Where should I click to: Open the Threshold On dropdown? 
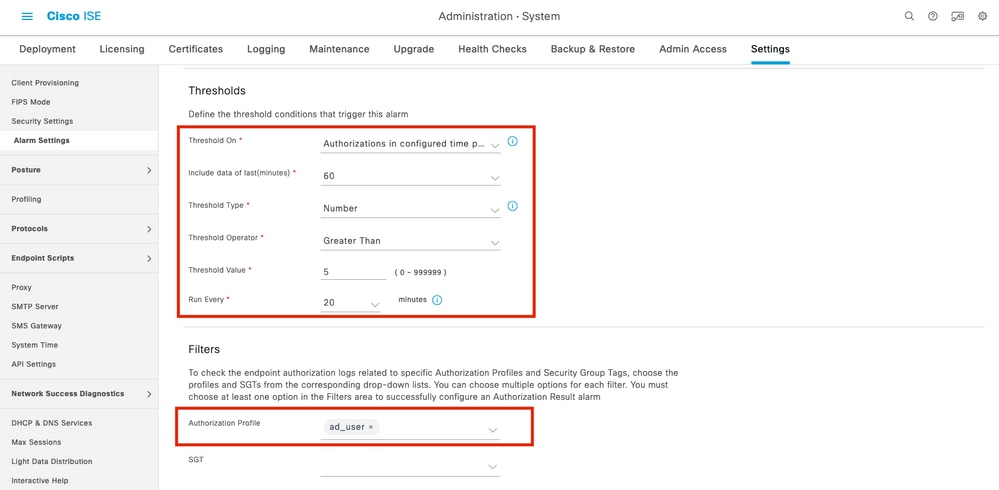click(x=410, y=144)
